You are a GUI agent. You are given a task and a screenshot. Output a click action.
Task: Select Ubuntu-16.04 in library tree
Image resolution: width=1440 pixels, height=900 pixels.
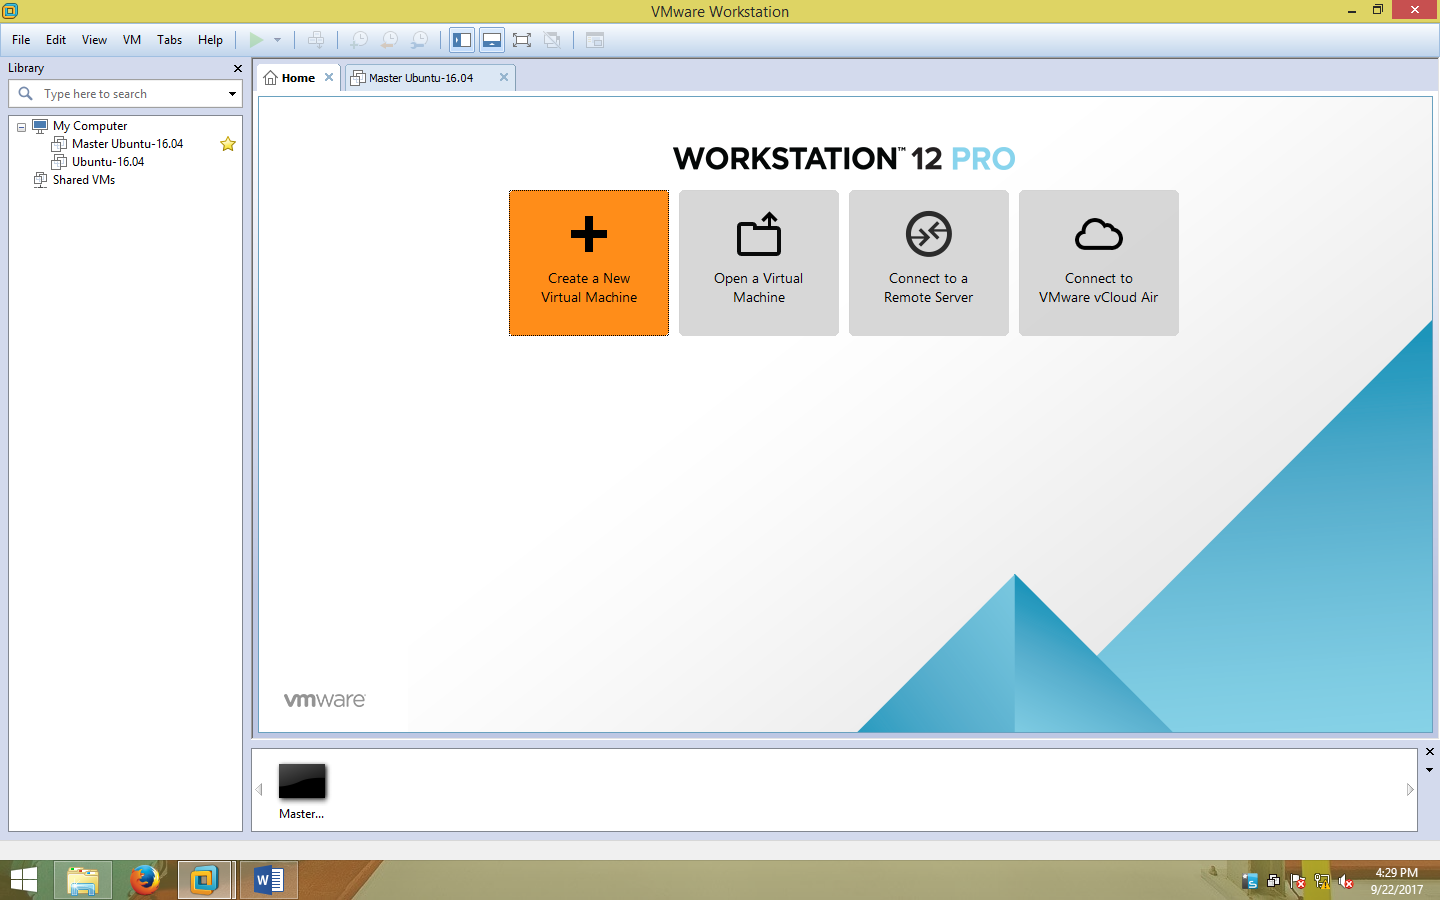tap(108, 162)
